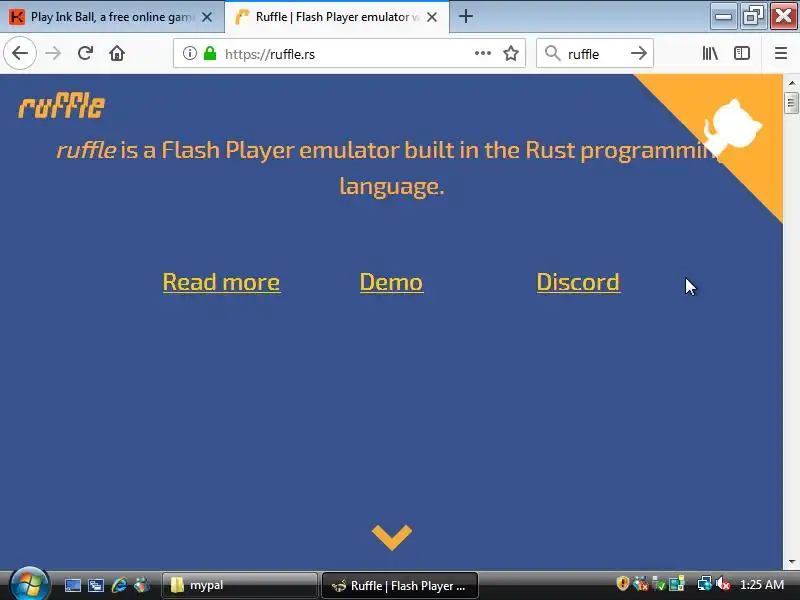This screenshot has height=600, width=800.
Task: Show site information icon in address bar
Action: coord(190,53)
